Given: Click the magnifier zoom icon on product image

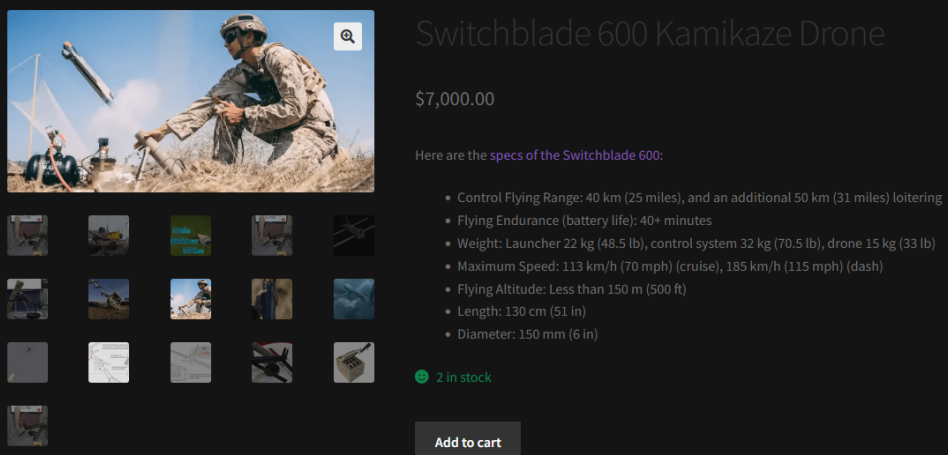Looking at the screenshot, I should pyautogui.click(x=347, y=37).
